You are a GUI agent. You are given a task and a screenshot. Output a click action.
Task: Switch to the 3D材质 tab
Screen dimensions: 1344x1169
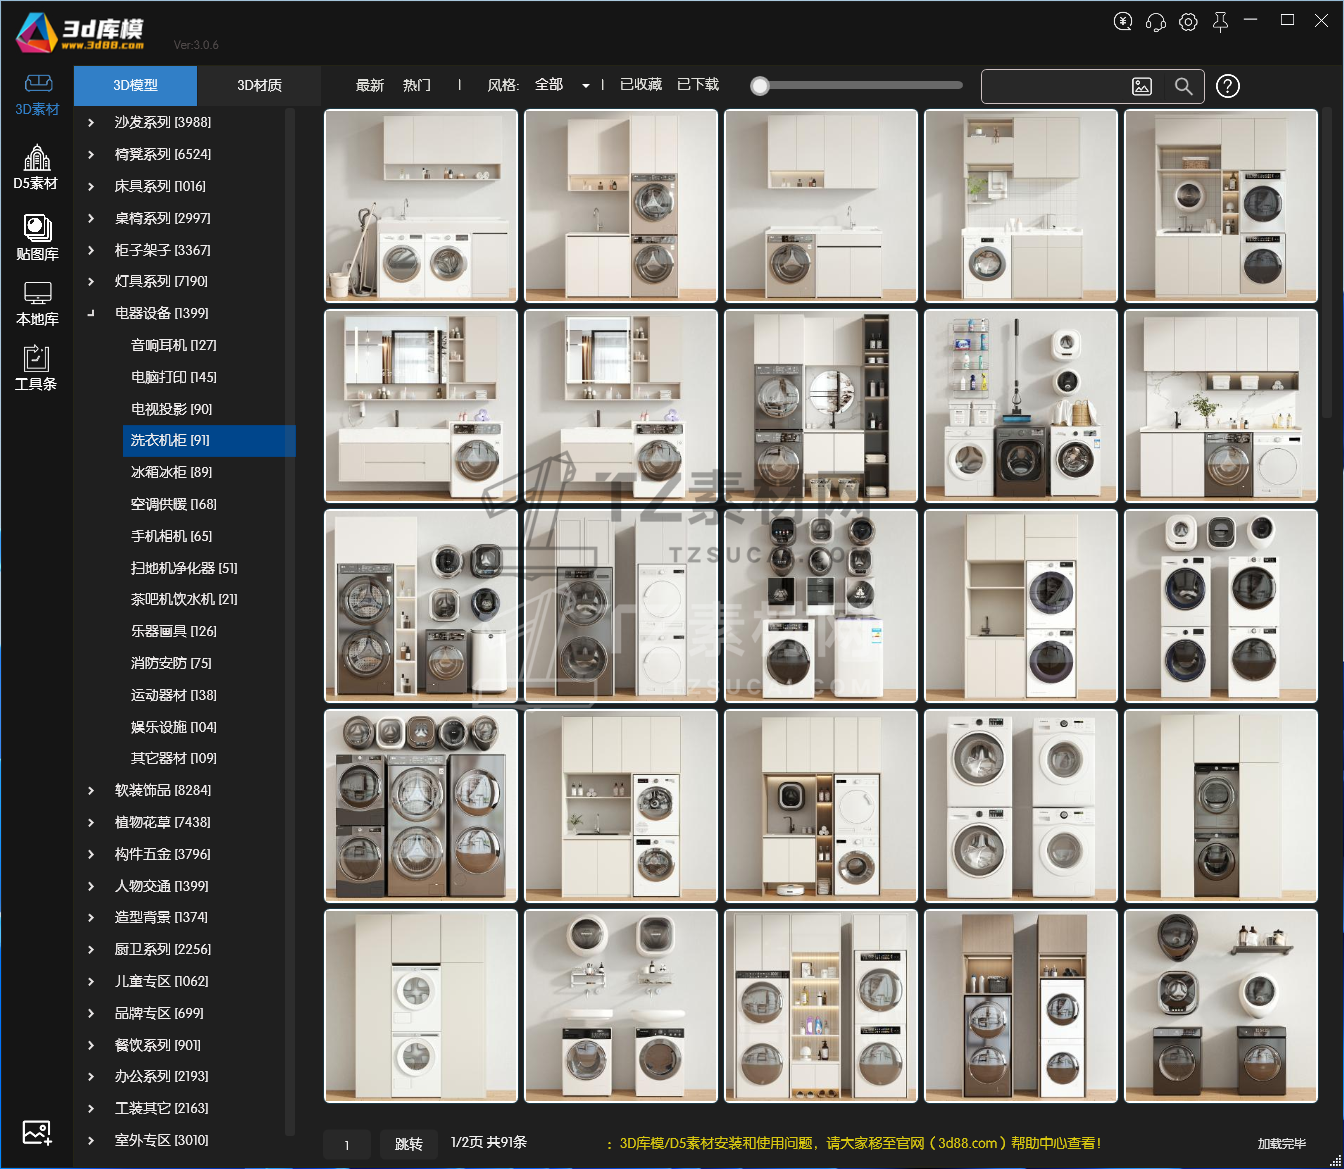click(x=259, y=85)
